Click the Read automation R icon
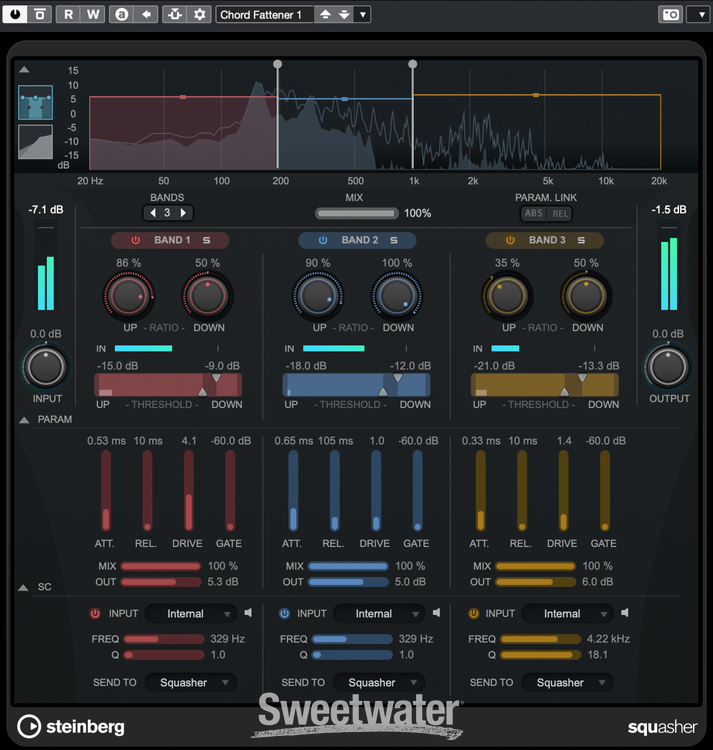The height and width of the screenshot is (750, 713). pyautogui.click(x=68, y=14)
